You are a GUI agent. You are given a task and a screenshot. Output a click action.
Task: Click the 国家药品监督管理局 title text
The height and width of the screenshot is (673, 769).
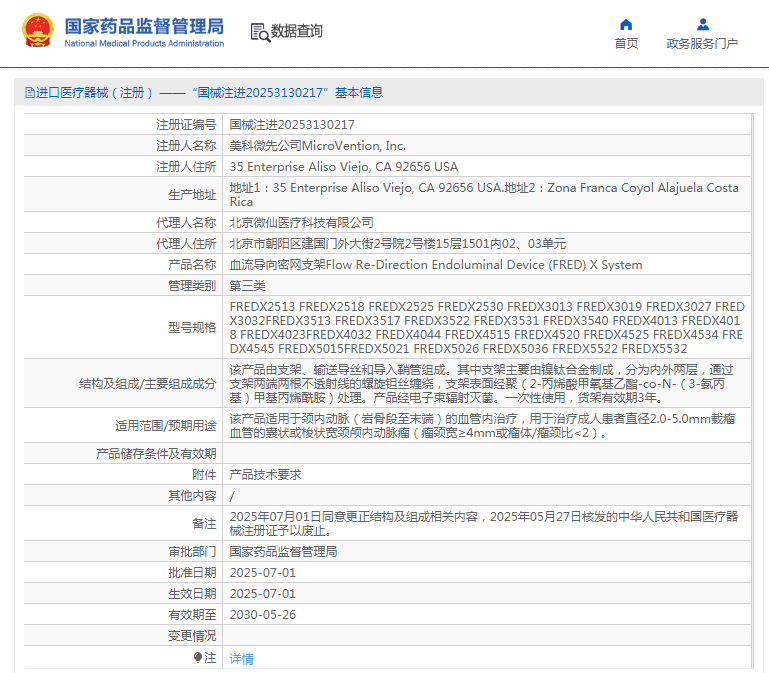coord(144,26)
